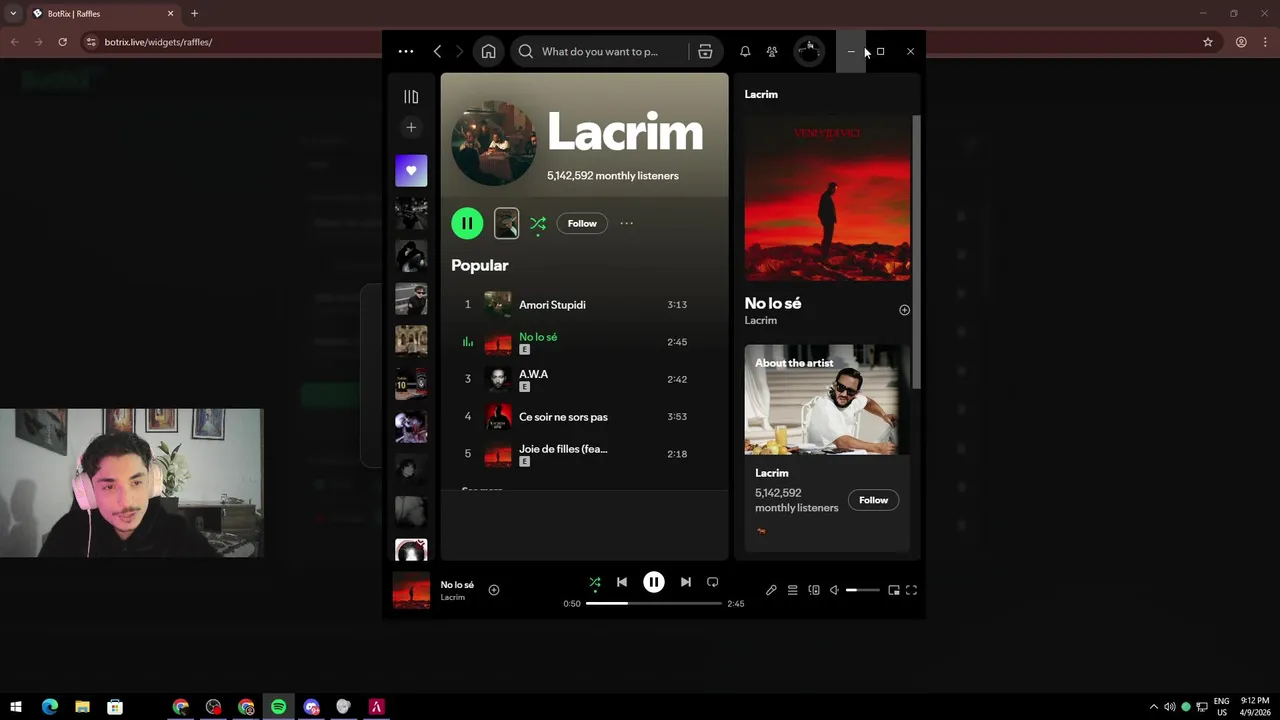Screen dimensions: 1280x720
Task: Select the No lo sé track row
Action: [584, 342]
